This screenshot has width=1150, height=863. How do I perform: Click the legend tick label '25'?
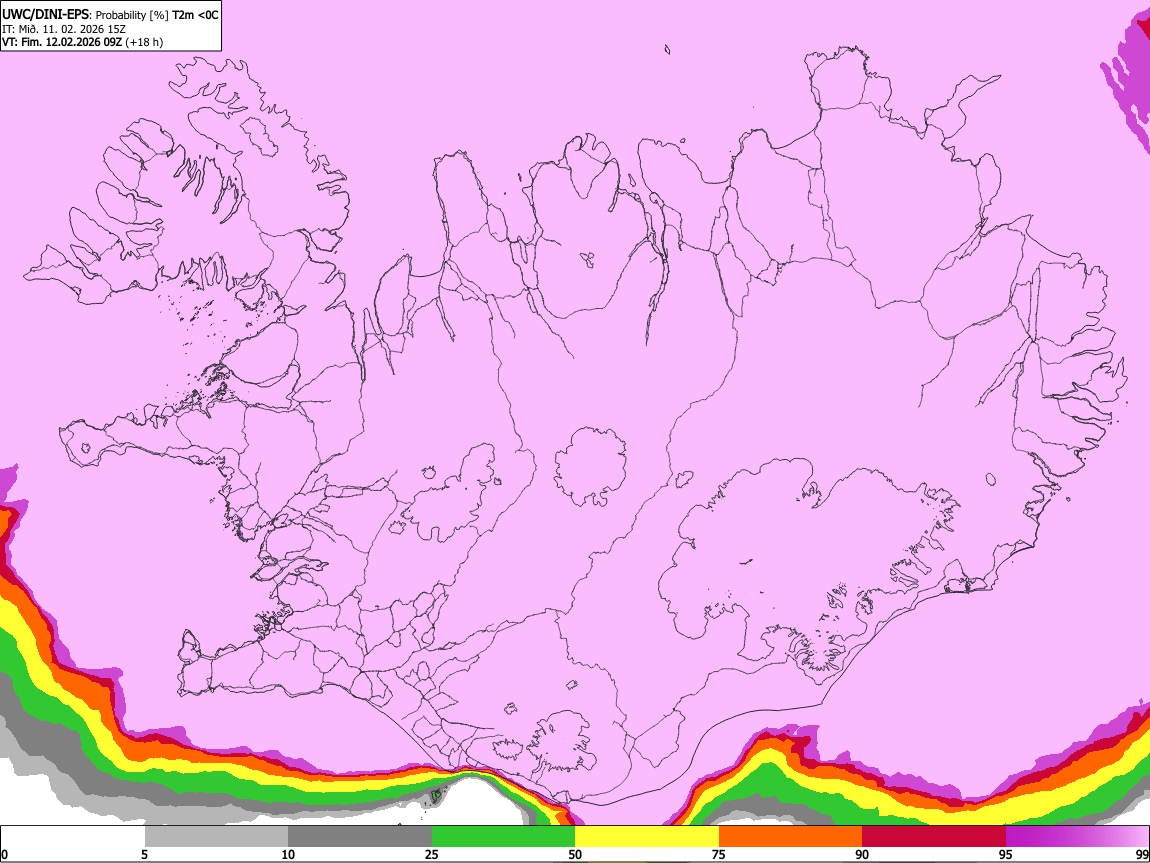tap(432, 854)
